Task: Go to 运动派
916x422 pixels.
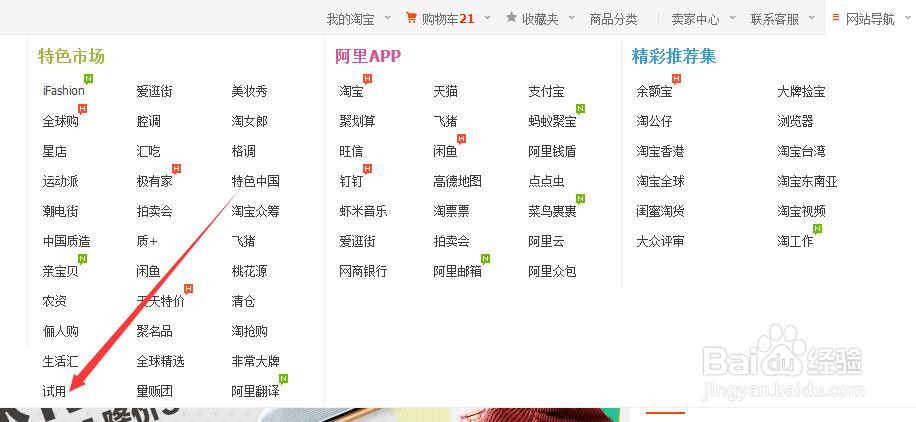Action: [61, 181]
